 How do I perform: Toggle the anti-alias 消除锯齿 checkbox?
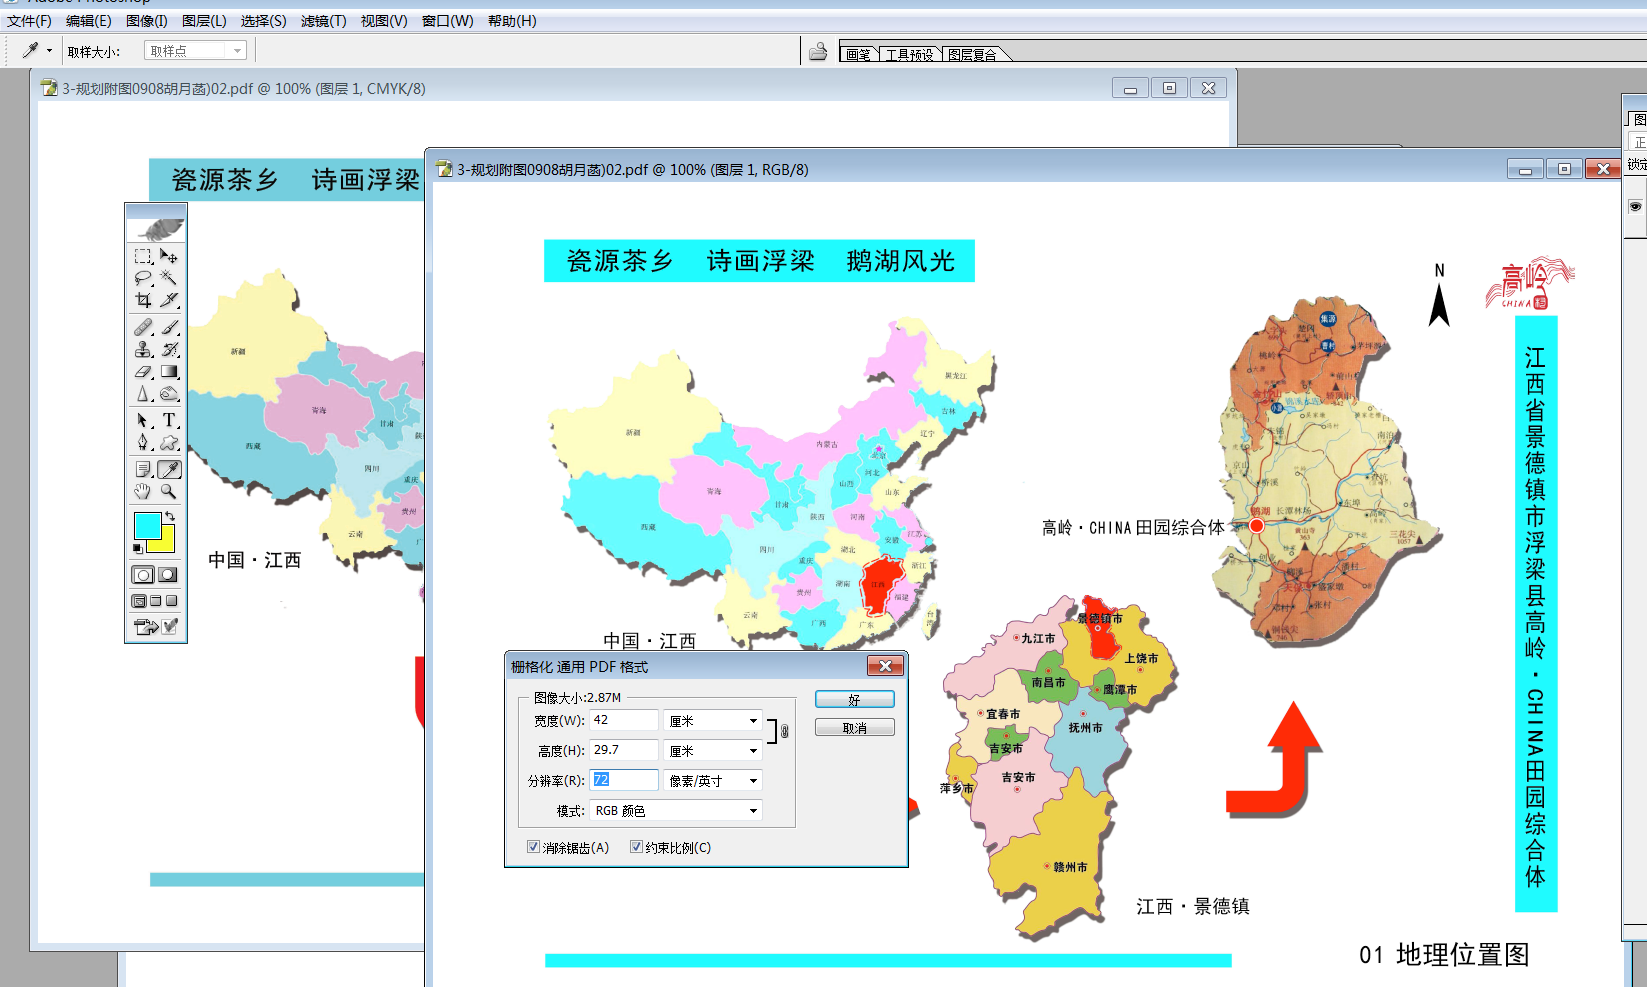[x=534, y=847]
